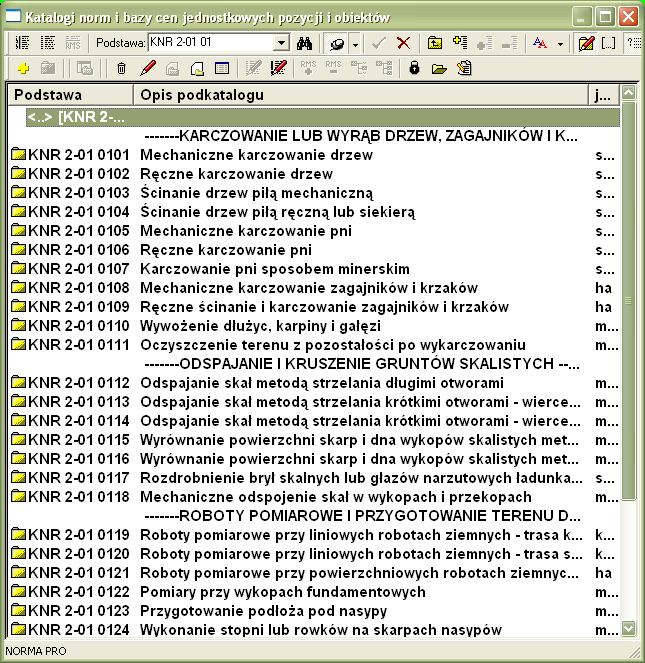This screenshot has height=663, width=645.
Task: Click the clipboard notes icon
Action: click(464, 68)
